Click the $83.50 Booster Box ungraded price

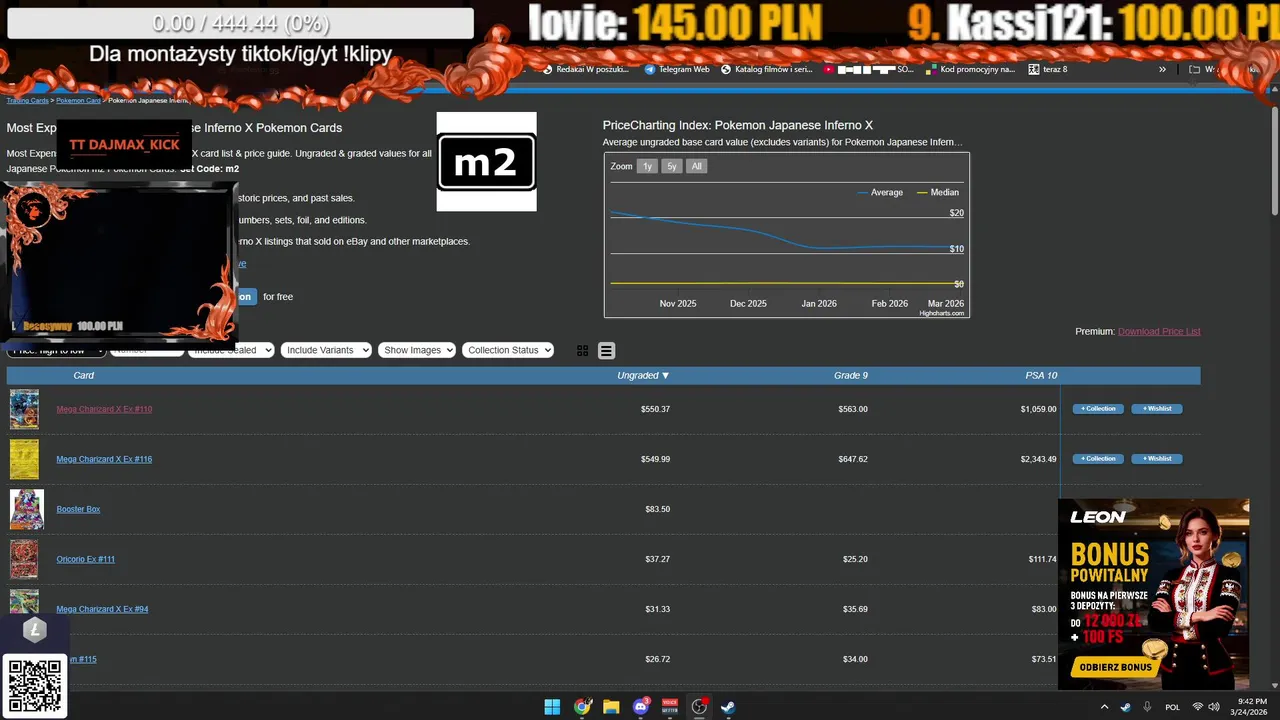coord(658,509)
